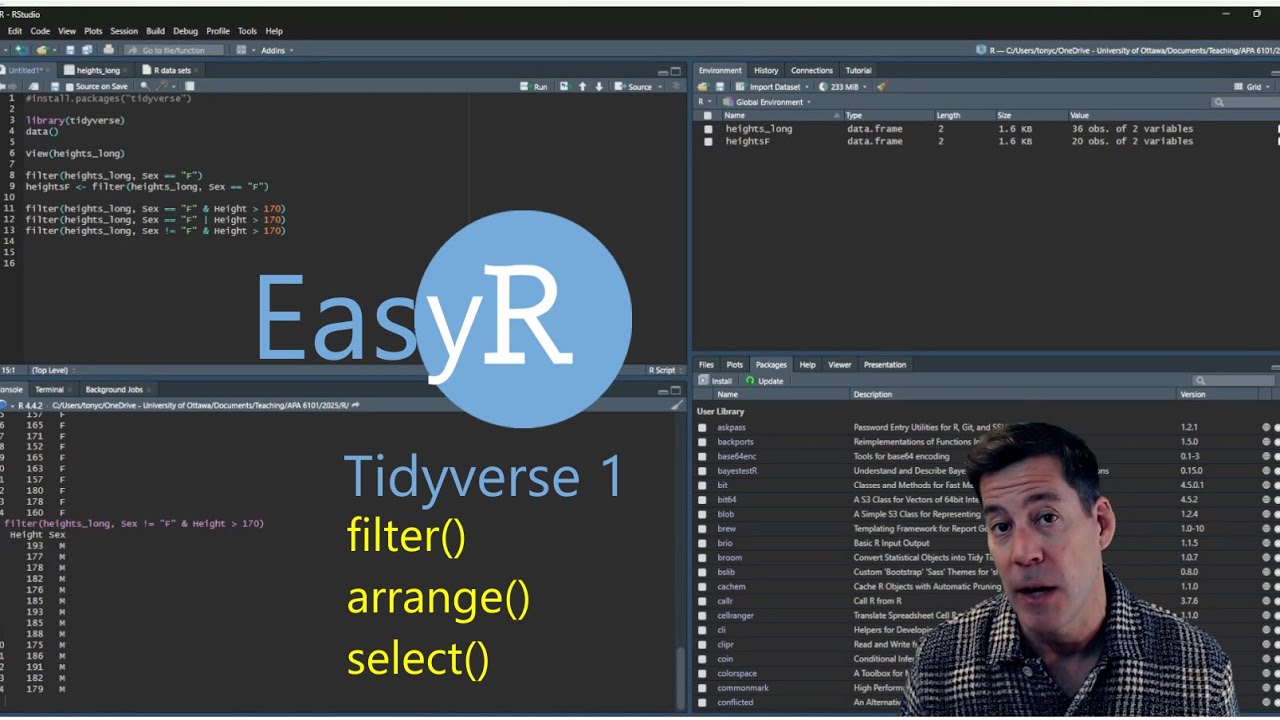Load workspace using Environment folder icon
1280x720 pixels.
[702, 87]
